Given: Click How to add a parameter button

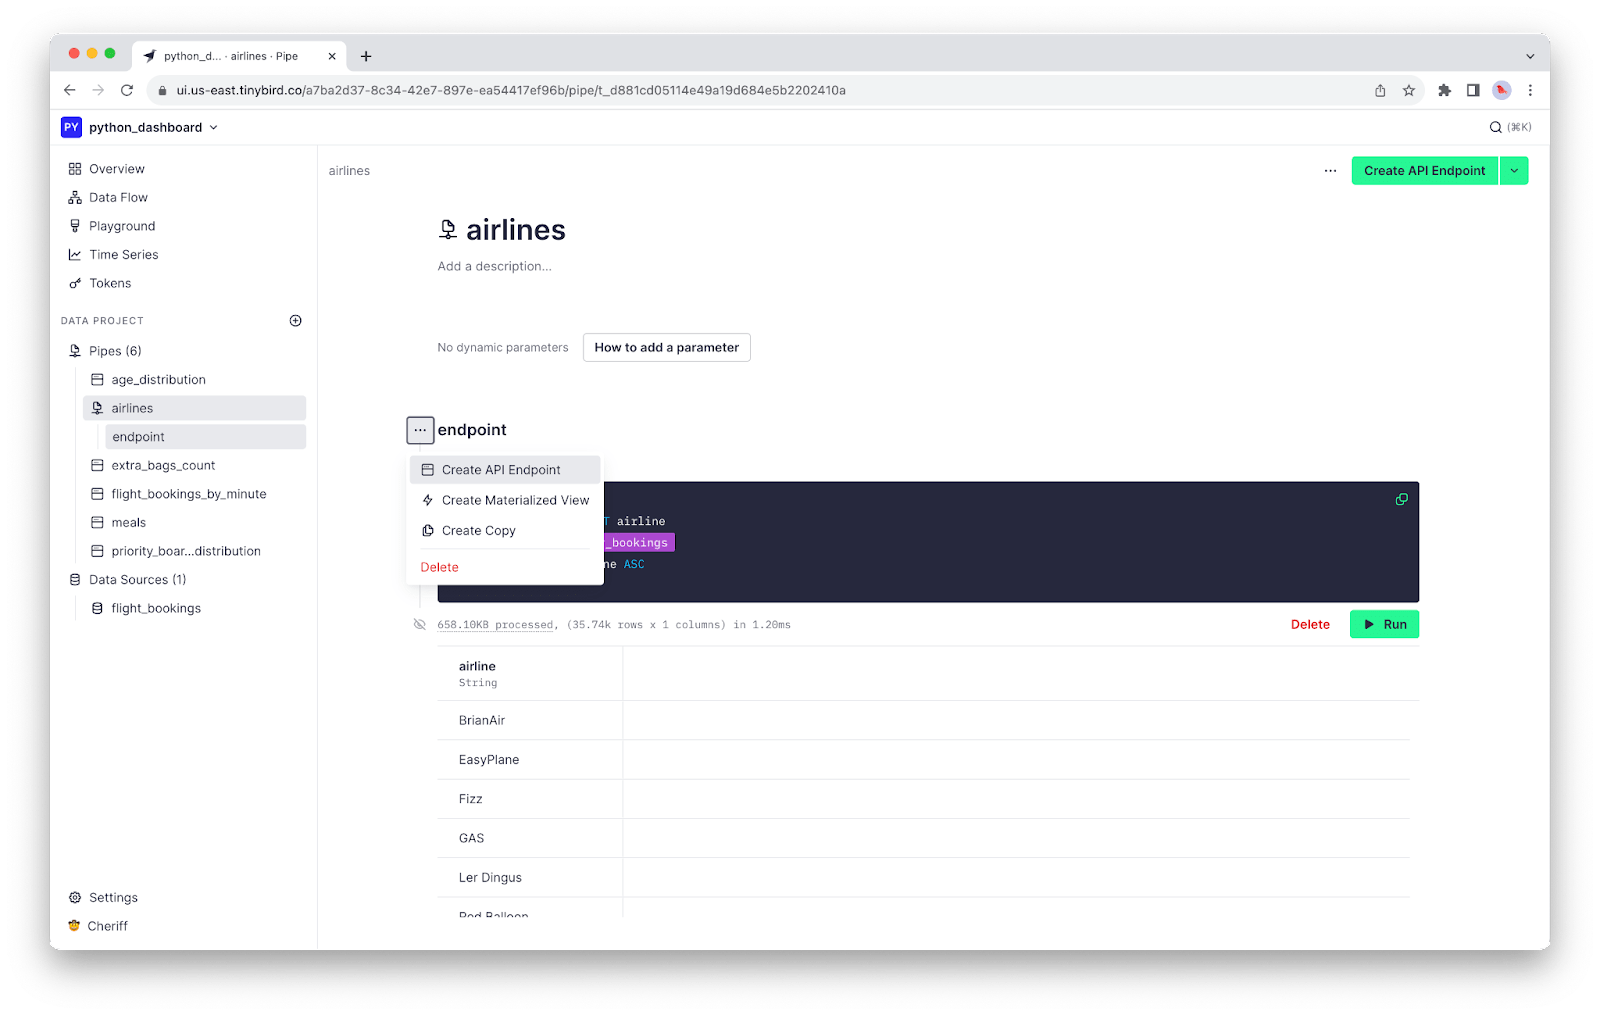Looking at the screenshot, I should coord(666,348).
